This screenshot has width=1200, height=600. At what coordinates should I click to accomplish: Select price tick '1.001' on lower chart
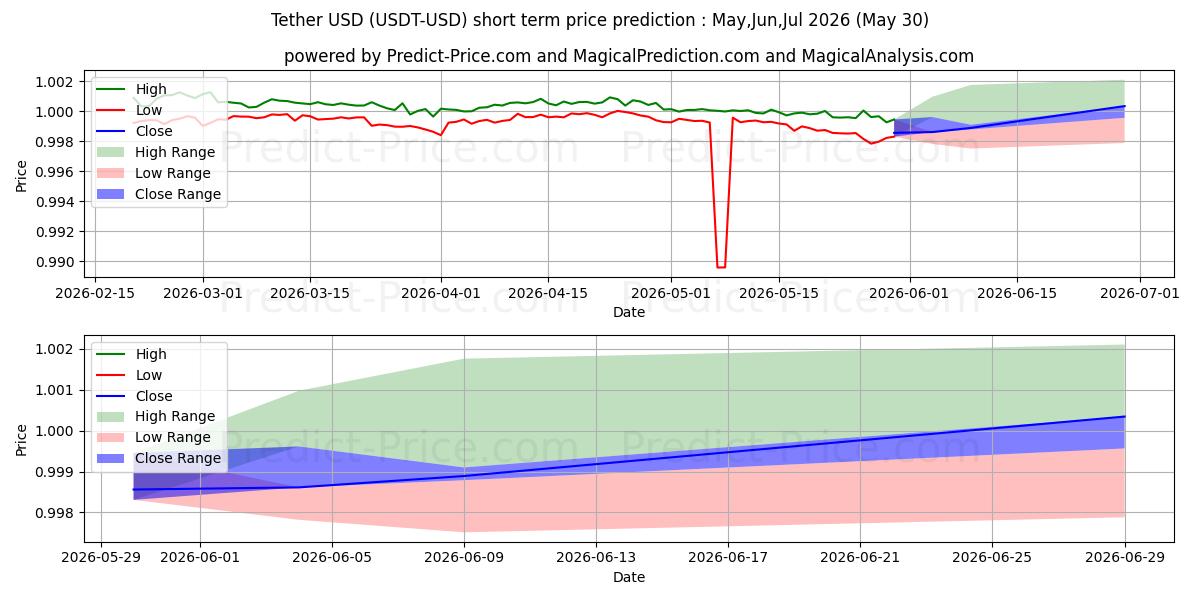tap(57, 390)
